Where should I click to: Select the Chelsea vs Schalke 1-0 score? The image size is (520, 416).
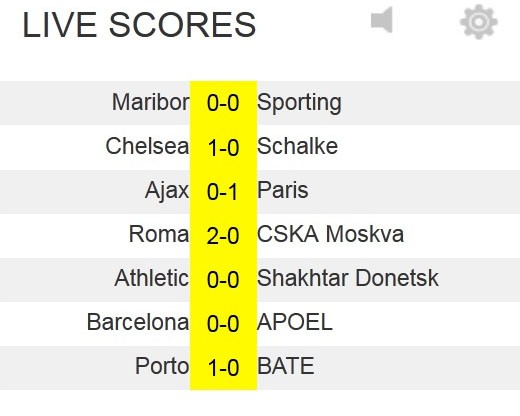pos(223,147)
